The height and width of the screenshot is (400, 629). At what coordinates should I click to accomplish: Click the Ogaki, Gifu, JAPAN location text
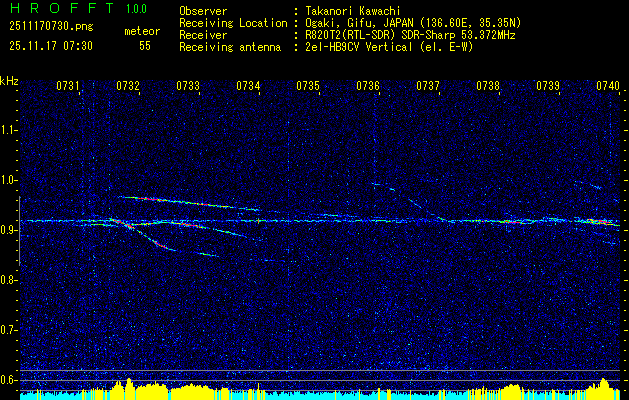pos(413,23)
